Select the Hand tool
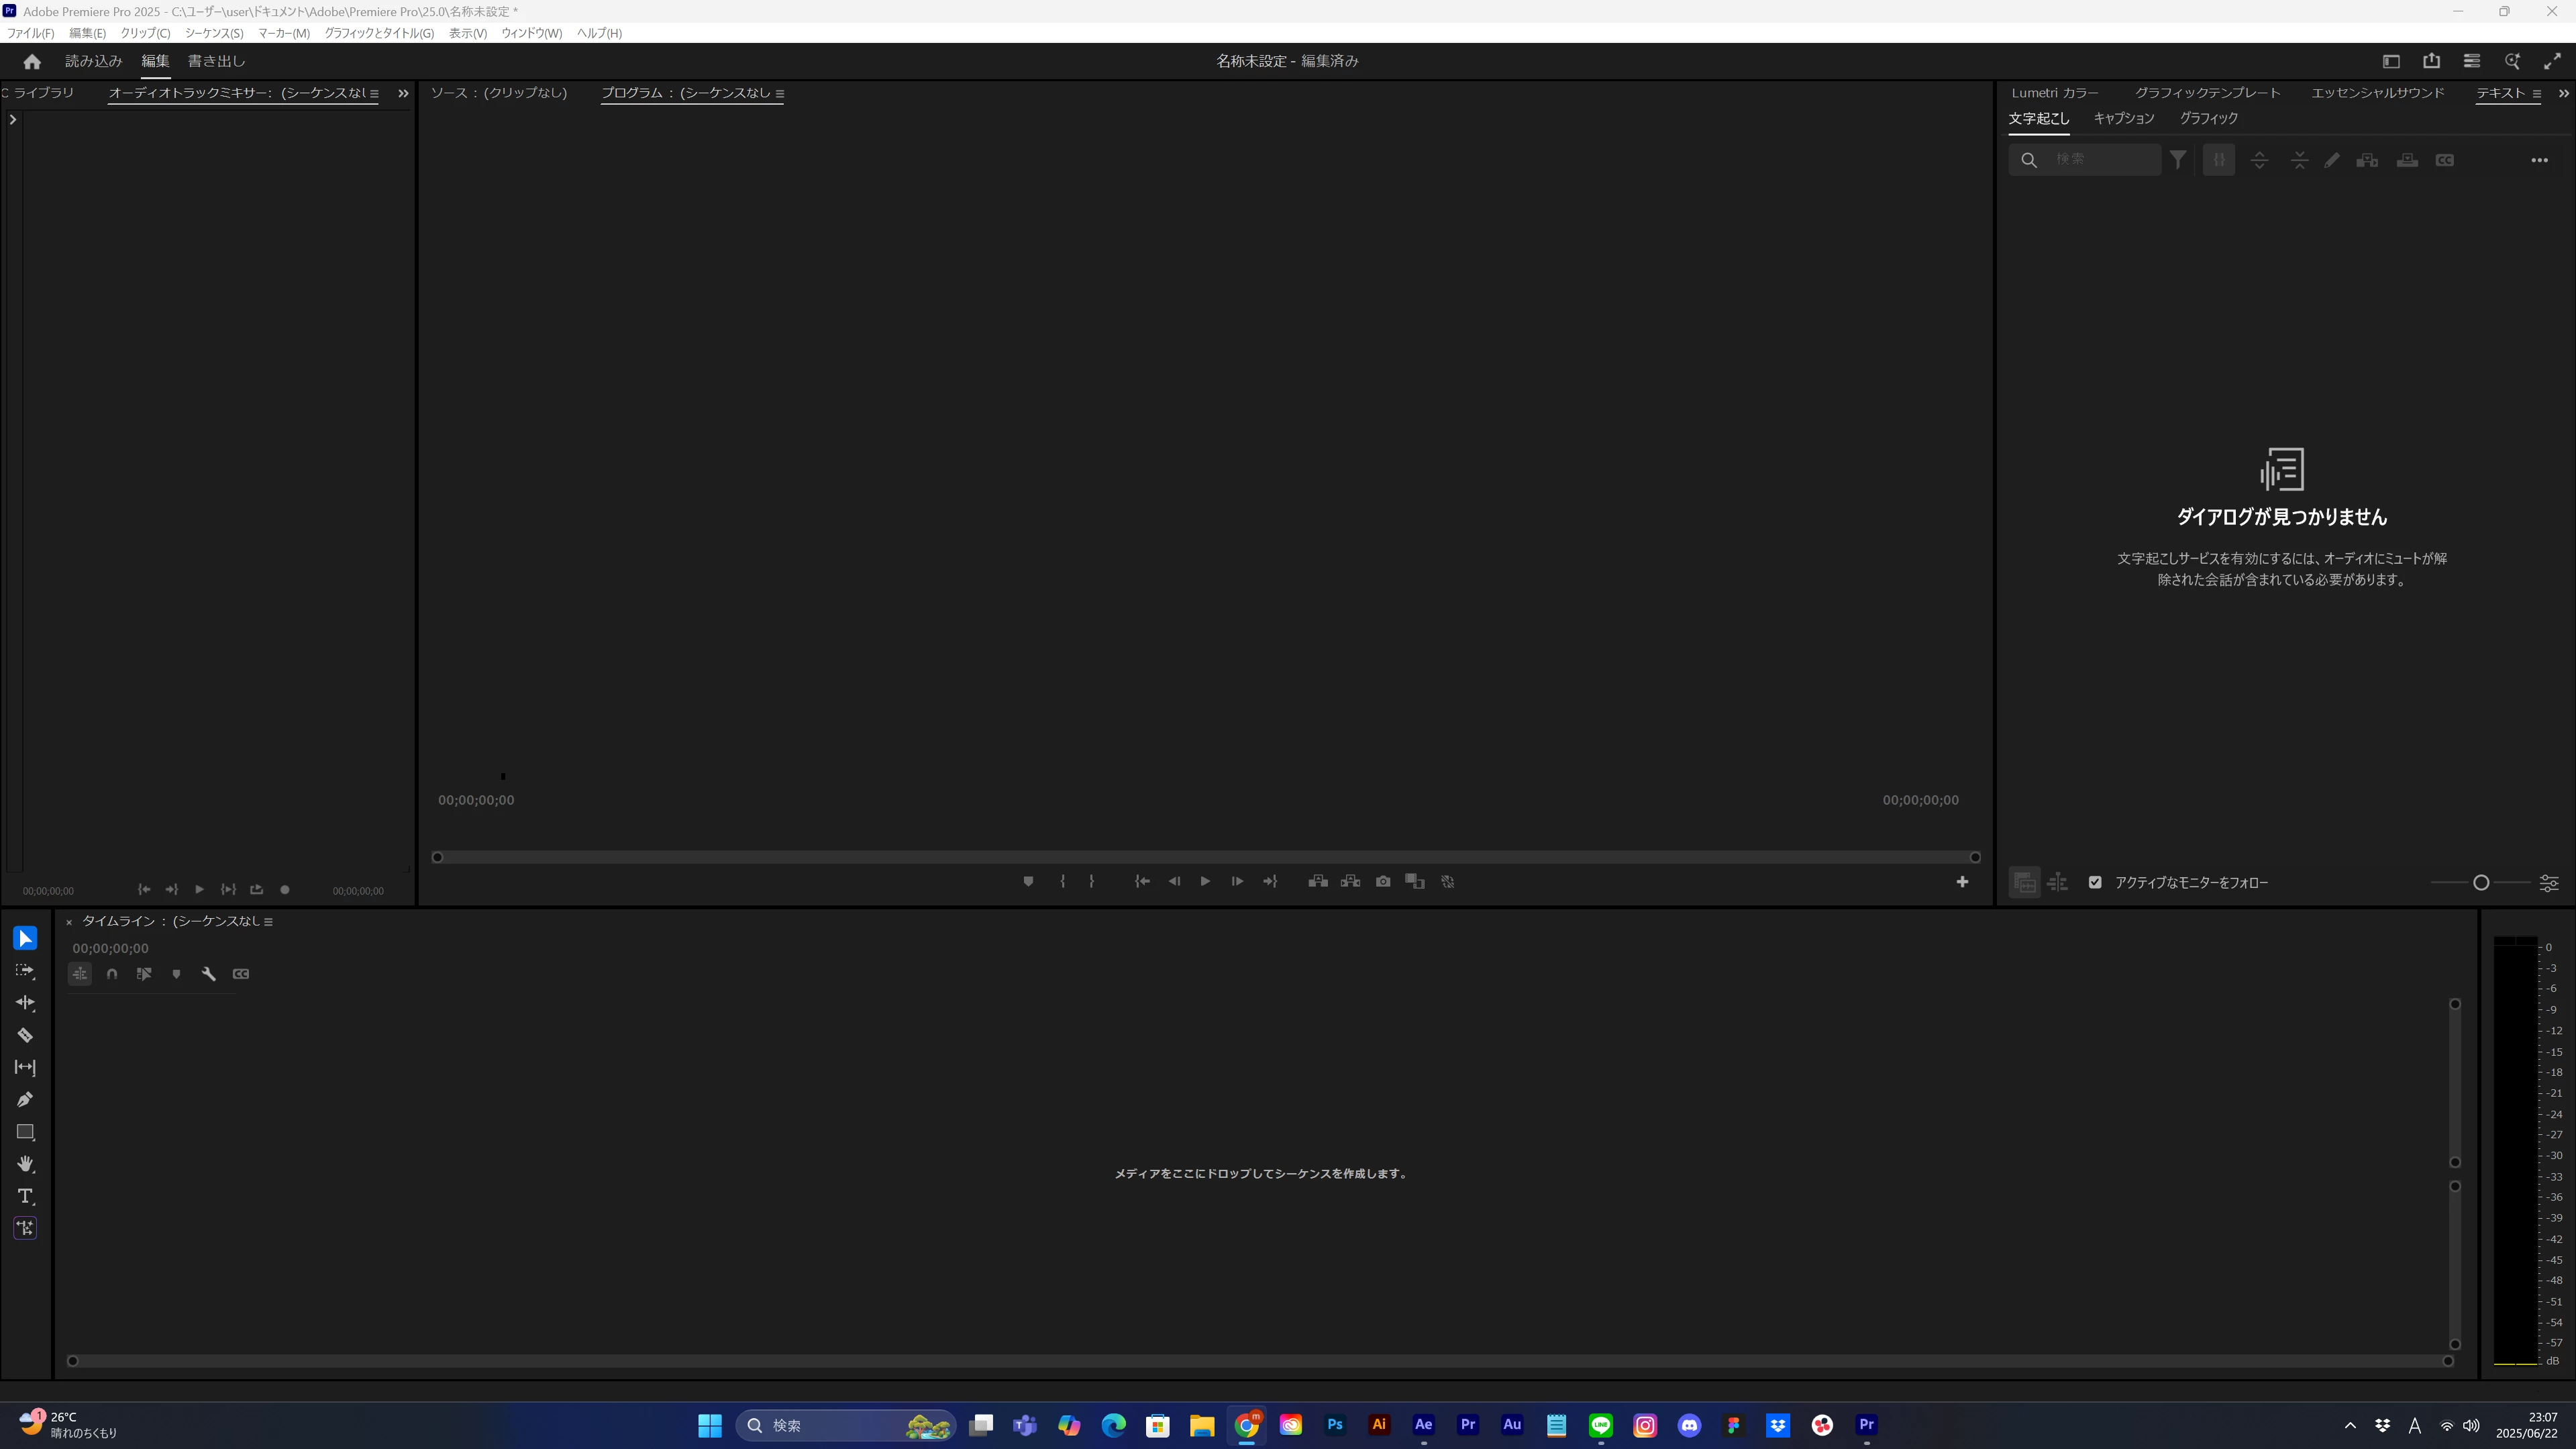Image resolution: width=2576 pixels, height=1449 pixels. pos(25,1164)
